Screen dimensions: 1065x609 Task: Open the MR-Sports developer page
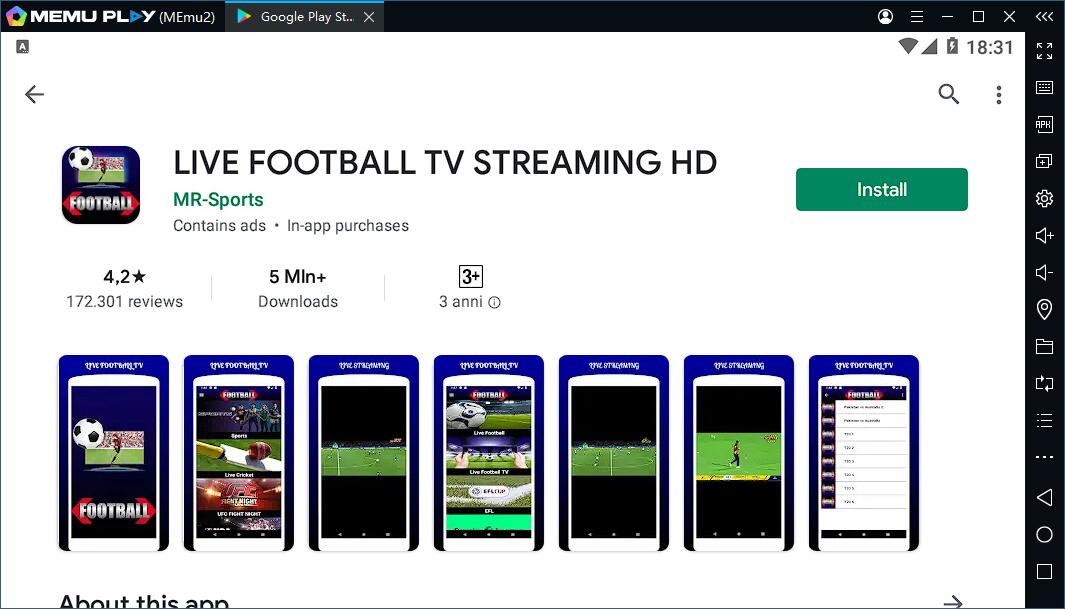coord(219,199)
